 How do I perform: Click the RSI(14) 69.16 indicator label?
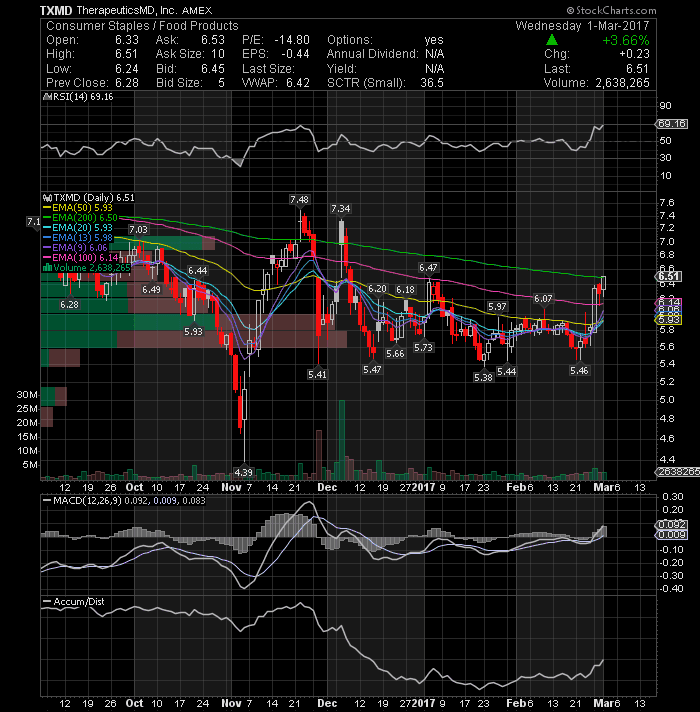click(78, 97)
